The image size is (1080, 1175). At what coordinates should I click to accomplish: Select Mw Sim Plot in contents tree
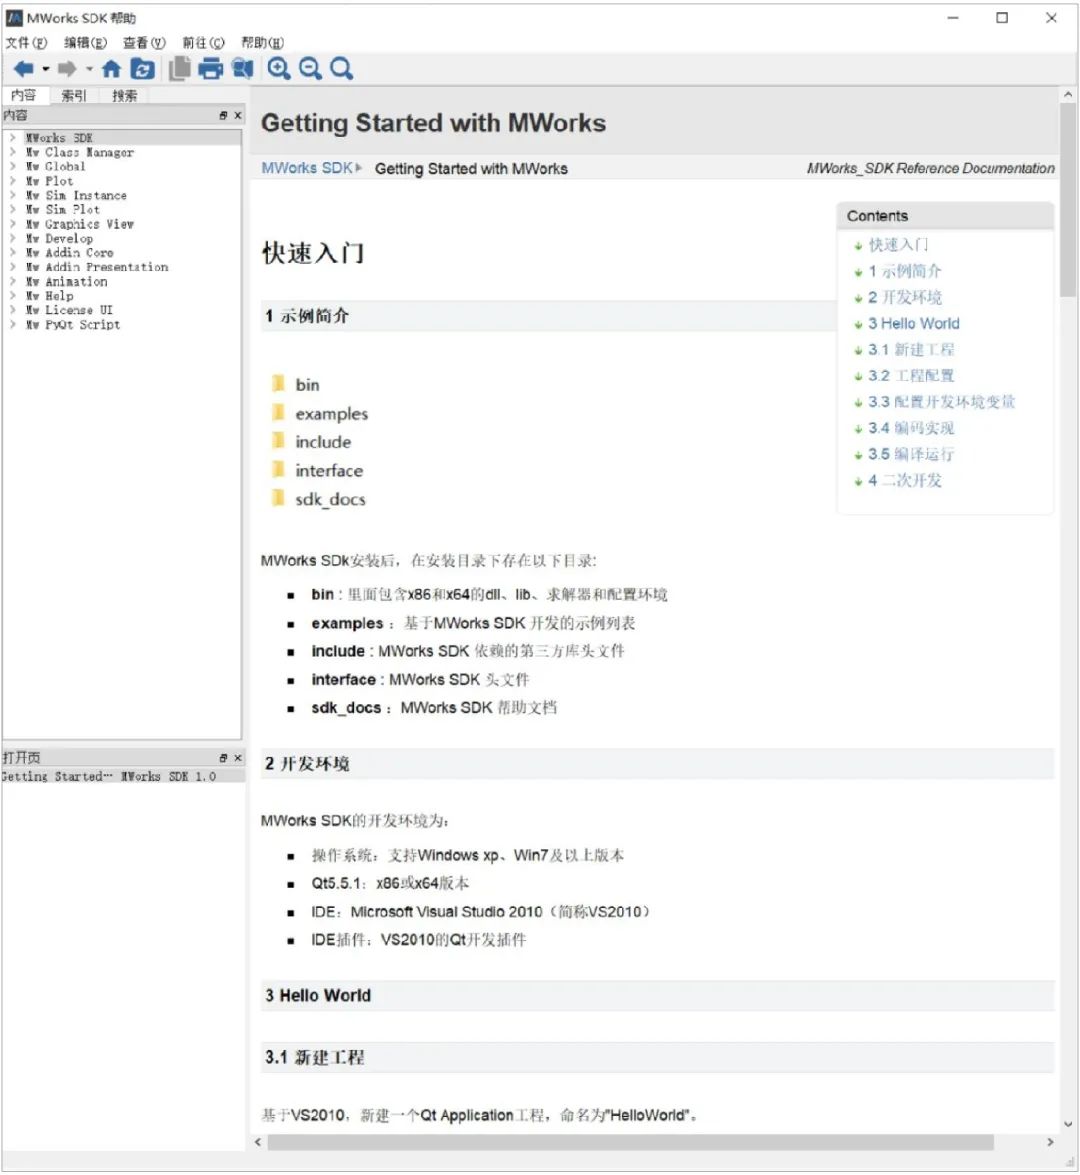[x=63, y=210]
